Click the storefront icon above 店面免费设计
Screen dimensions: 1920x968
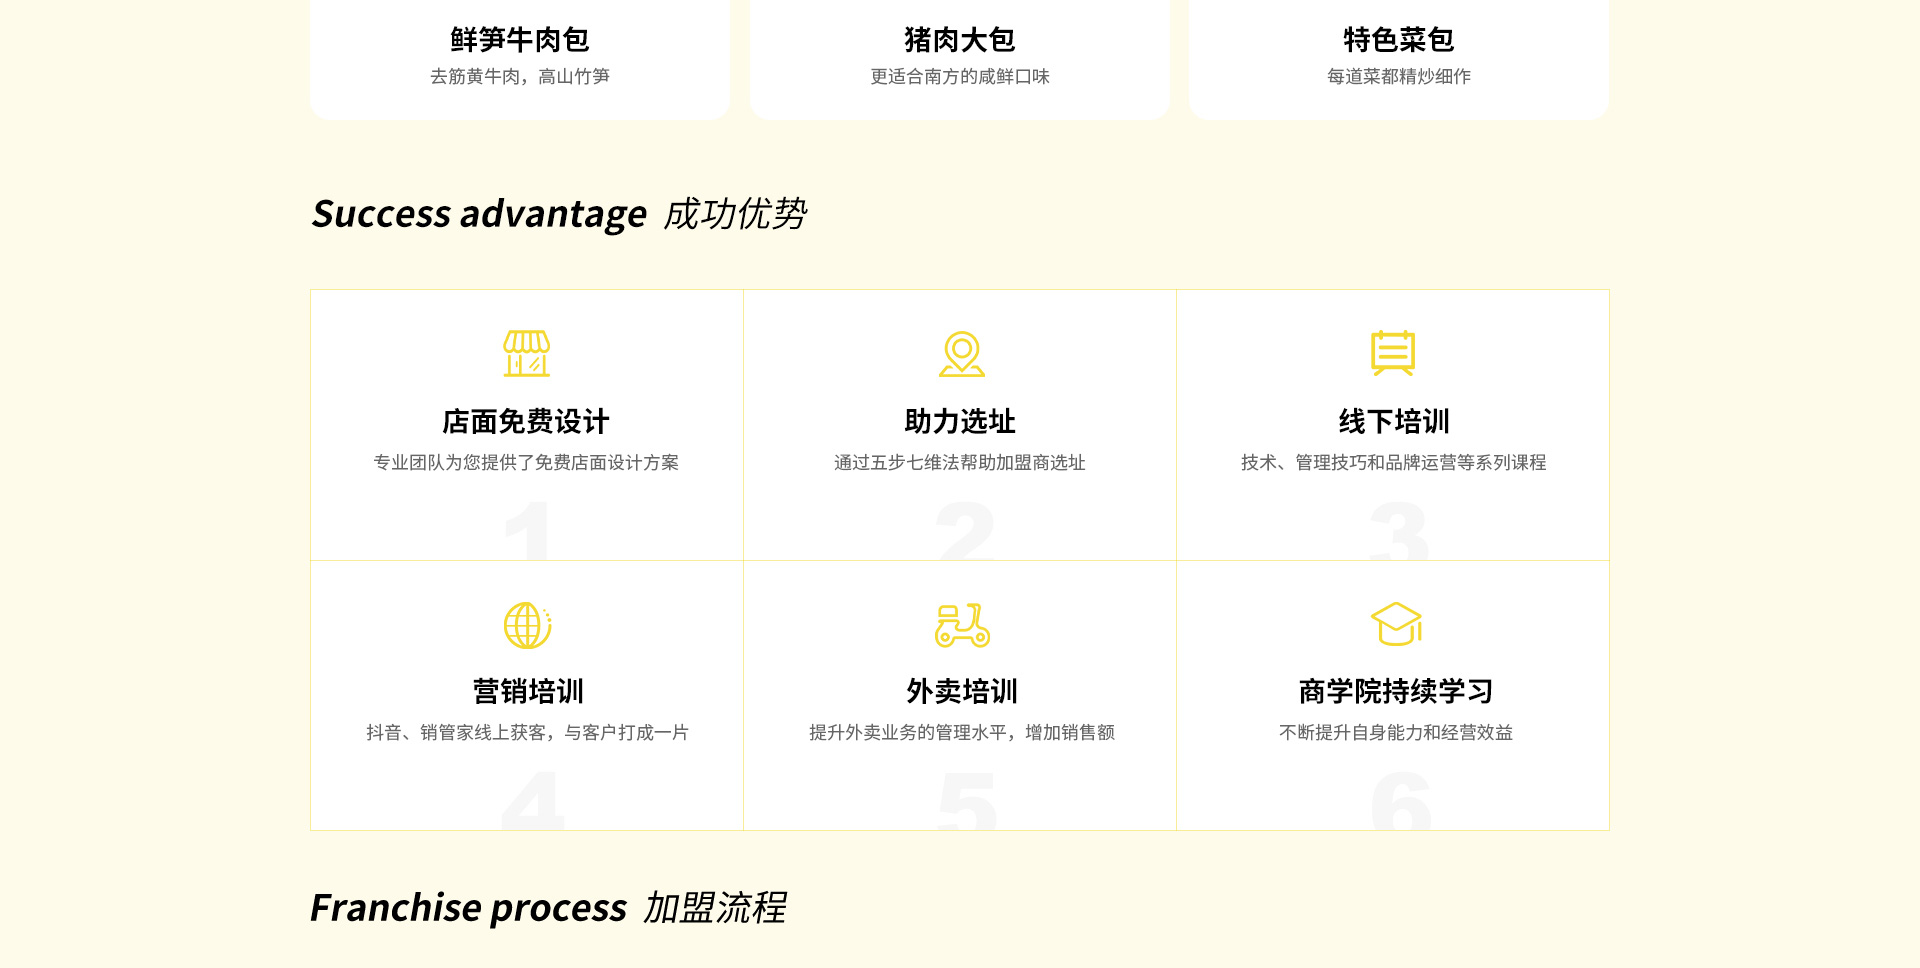coord(526,353)
